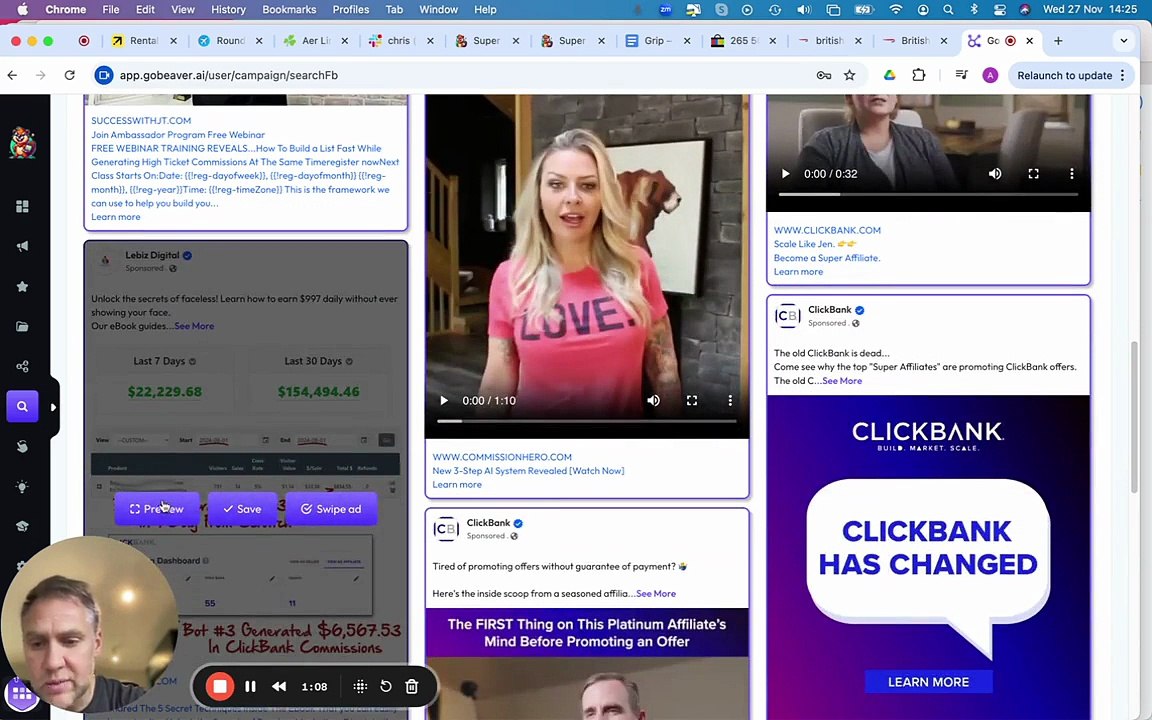Open the History menu
Viewport: 1152px width, 720px height.
tap(228, 10)
